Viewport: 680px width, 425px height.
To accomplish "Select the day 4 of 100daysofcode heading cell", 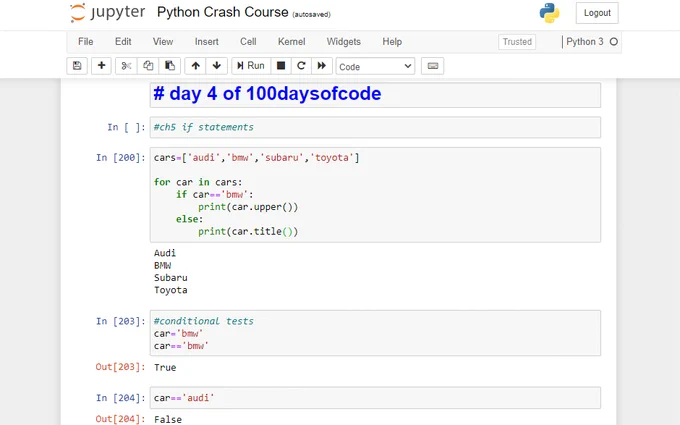I will coord(375,95).
